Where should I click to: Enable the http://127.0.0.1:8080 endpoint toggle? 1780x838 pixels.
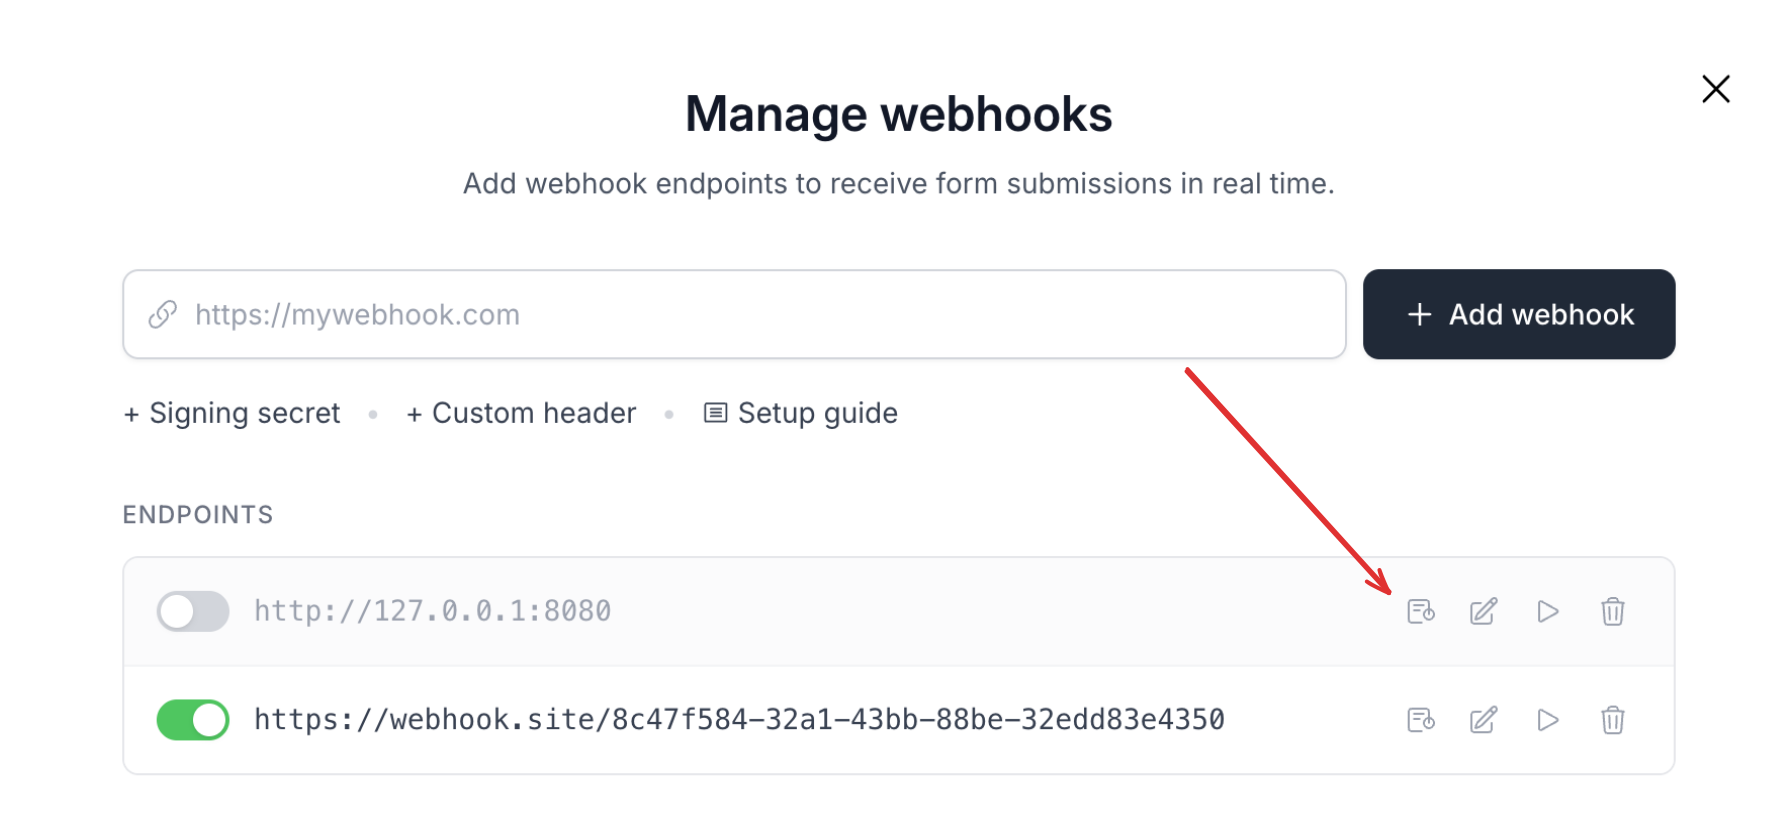point(193,611)
